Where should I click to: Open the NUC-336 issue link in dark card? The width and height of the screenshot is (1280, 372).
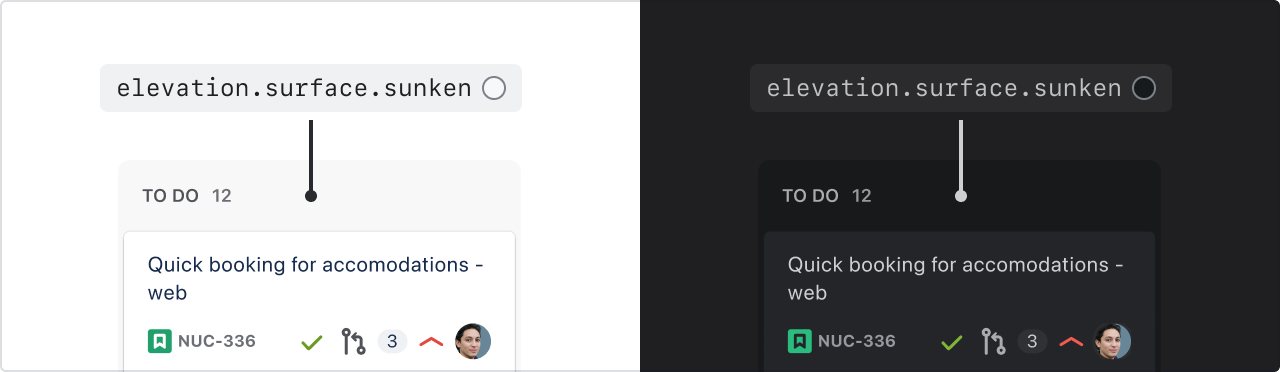pos(857,342)
